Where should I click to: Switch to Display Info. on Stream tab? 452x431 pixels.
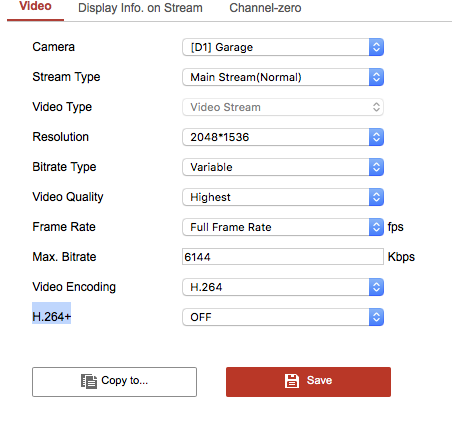click(x=140, y=8)
